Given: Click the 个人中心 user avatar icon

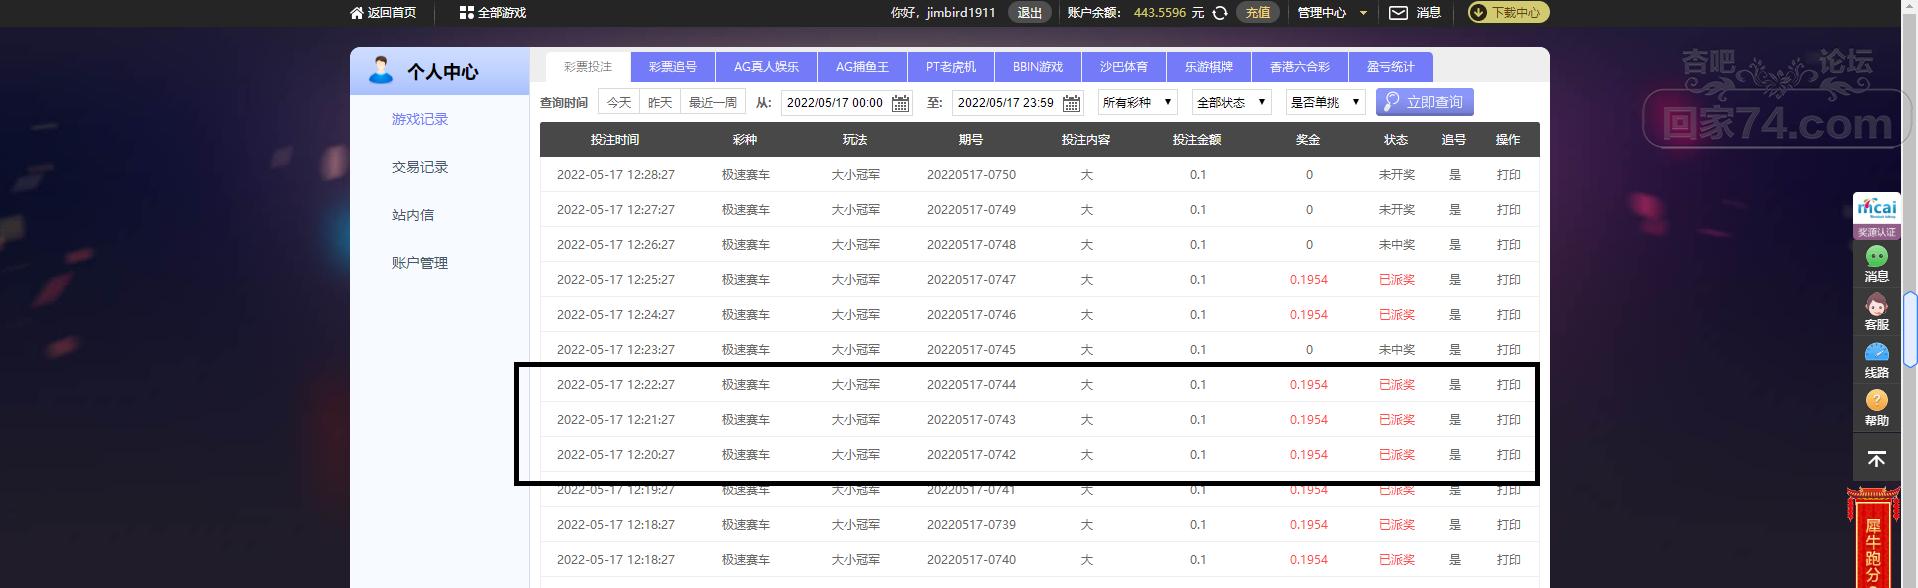Looking at the screenshot, I should 380,71.
